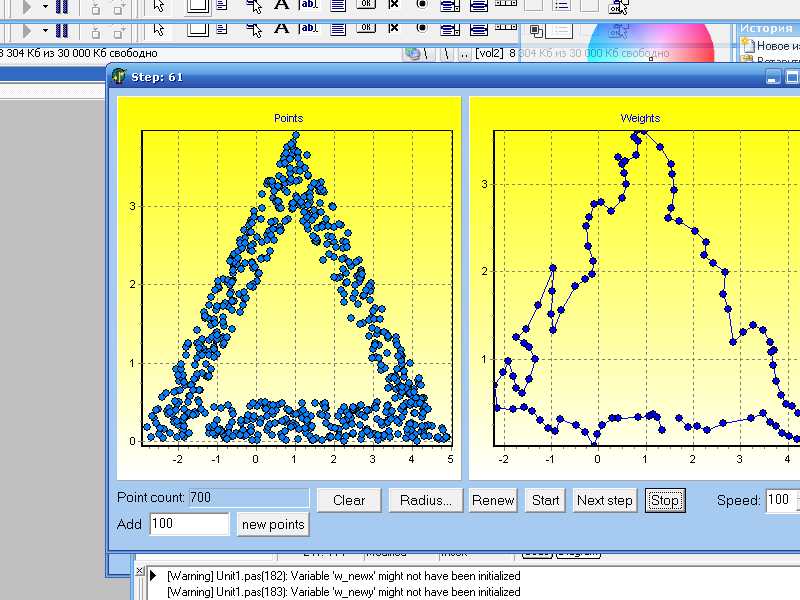The image size is (800, 600).
Task: Click inside the Speed value field
Action: click(778, 500)
